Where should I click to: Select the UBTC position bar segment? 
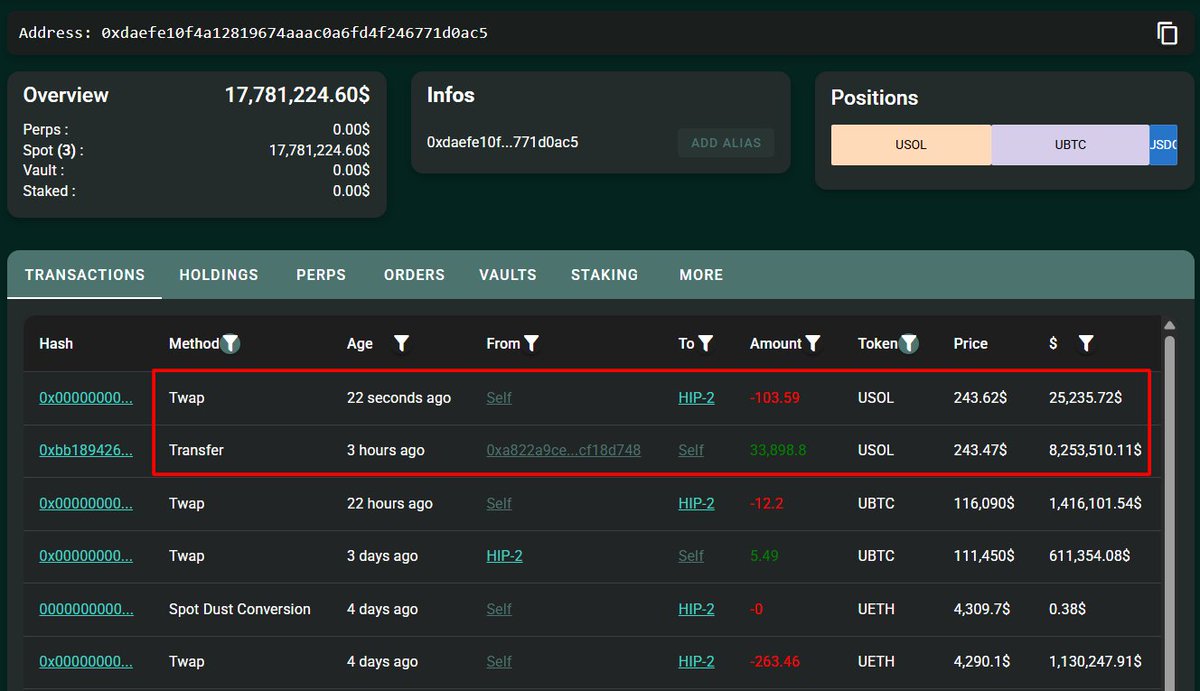point(1070,145)
